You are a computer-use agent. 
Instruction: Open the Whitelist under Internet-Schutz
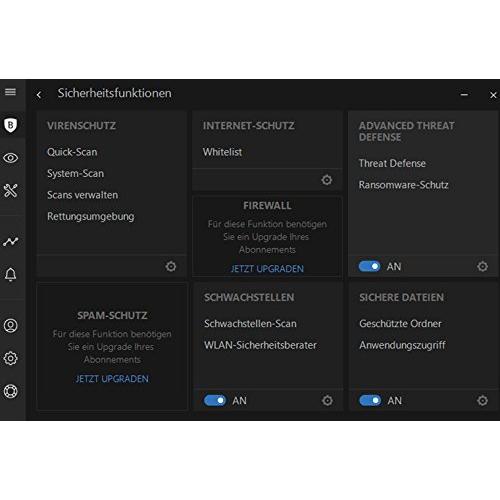(222, 152)
